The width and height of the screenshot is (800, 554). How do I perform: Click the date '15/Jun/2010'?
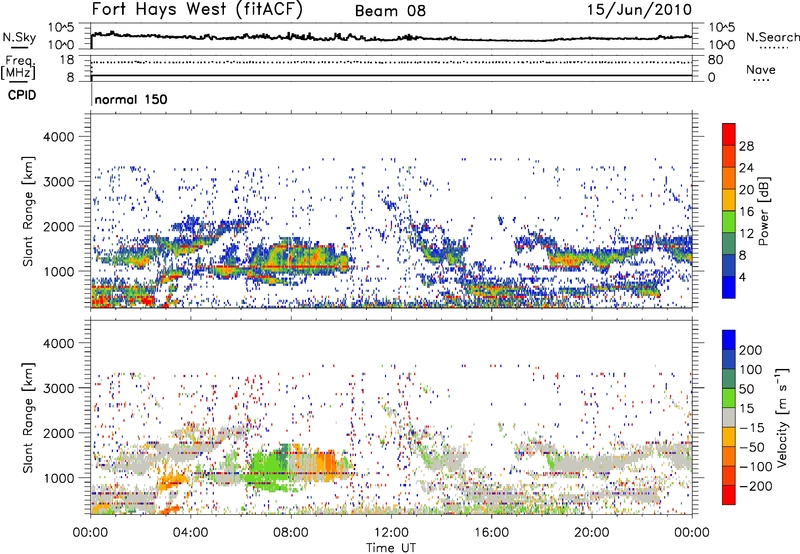tap(639, 10)
